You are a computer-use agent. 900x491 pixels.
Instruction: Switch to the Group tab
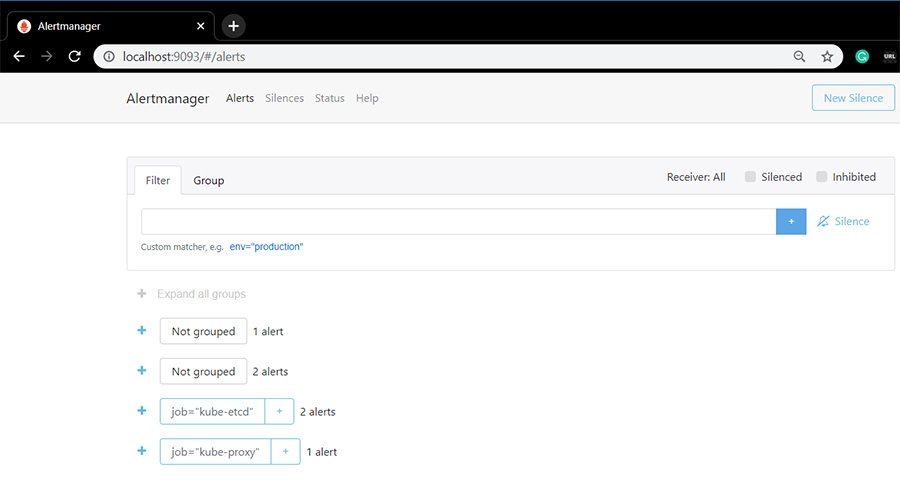(x=208, y=181)
